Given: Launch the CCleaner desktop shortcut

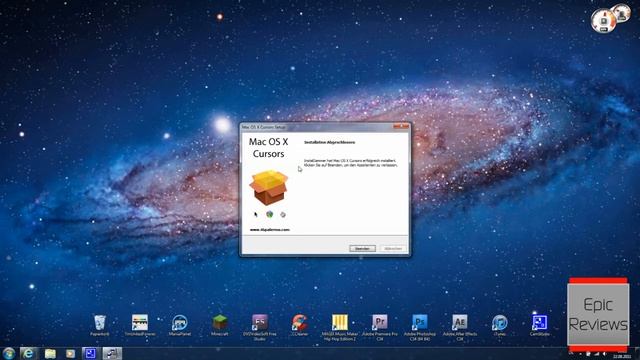Looking at the screenshot, I should click(300, 325).
